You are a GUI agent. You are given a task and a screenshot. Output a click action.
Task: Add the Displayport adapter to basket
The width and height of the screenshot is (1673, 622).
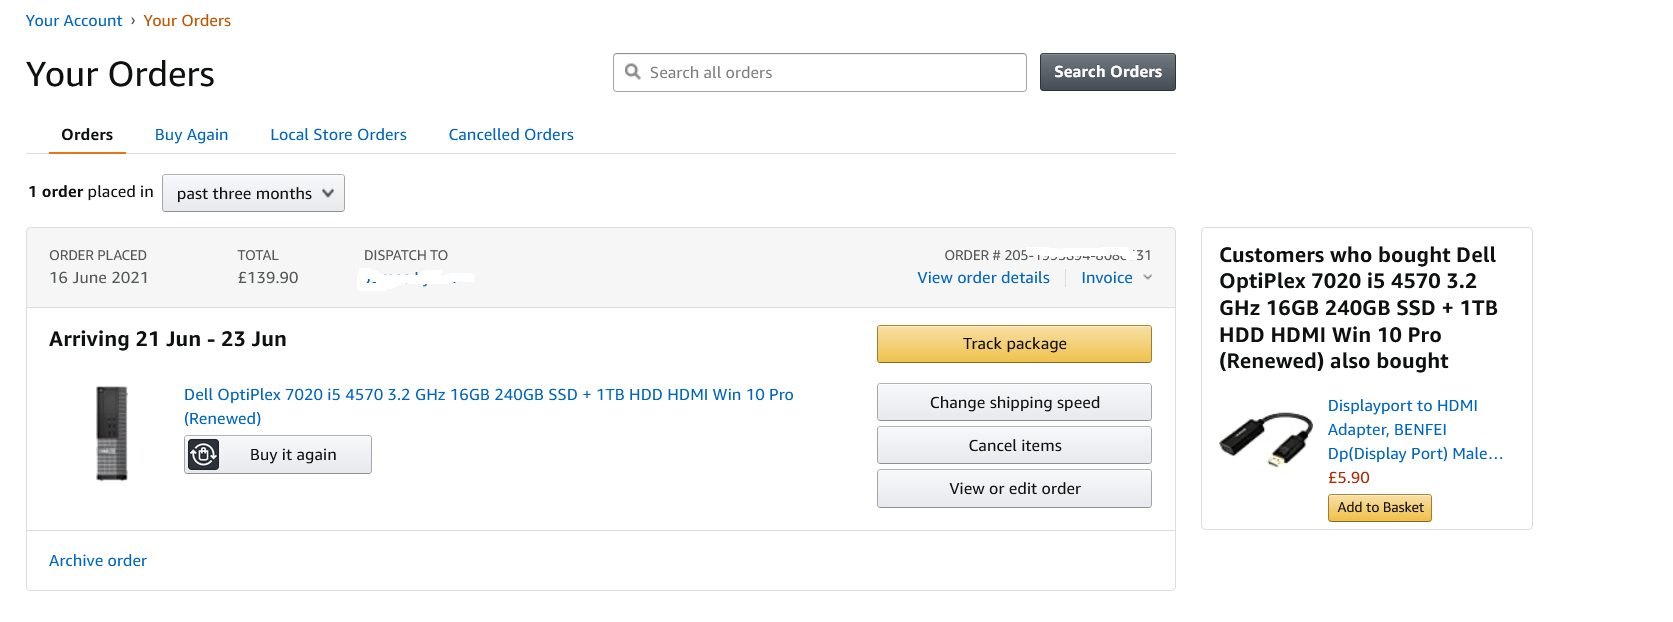pyautogui.click(x=1380, y=508)
